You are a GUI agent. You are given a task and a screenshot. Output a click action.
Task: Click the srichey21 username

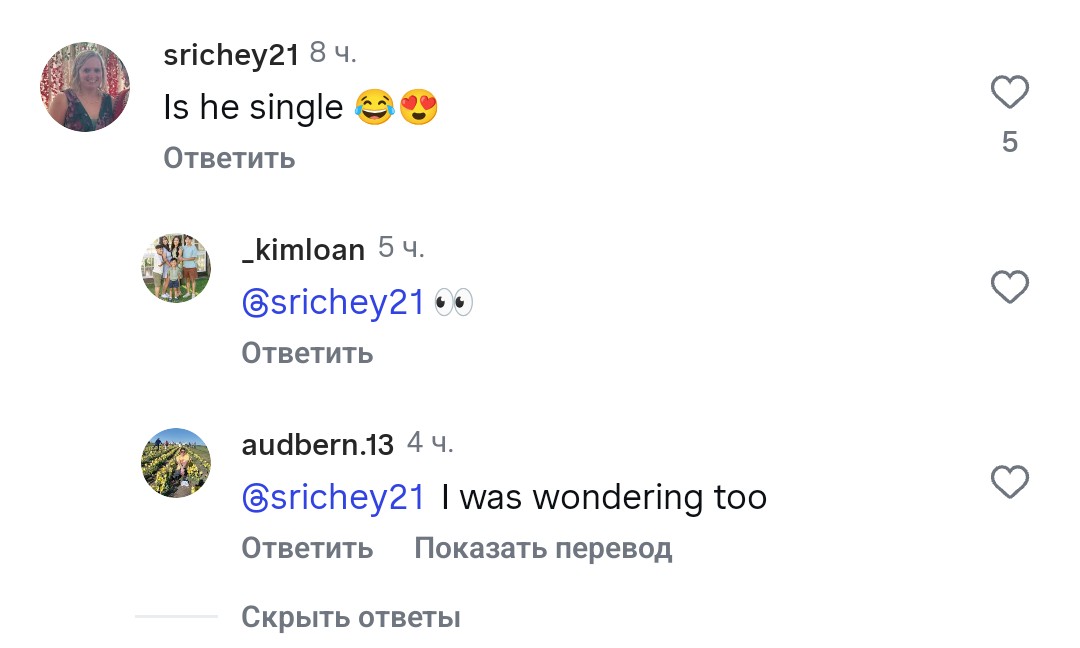click(x=231, y=55)
